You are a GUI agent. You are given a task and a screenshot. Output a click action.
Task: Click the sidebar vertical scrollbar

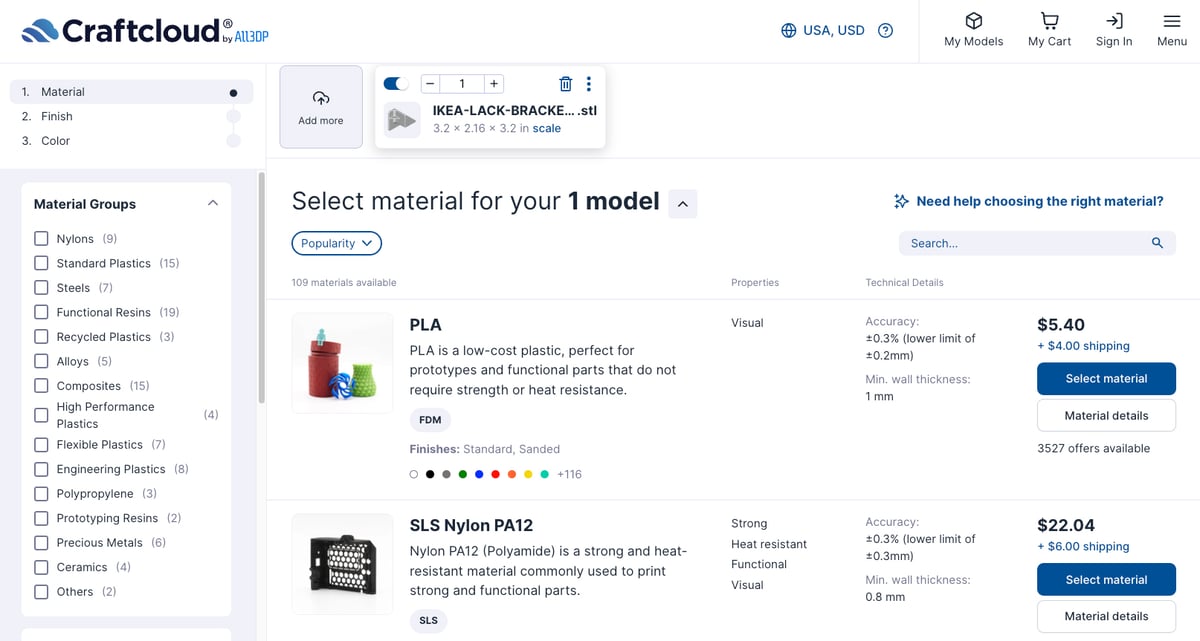click(262, 288)
